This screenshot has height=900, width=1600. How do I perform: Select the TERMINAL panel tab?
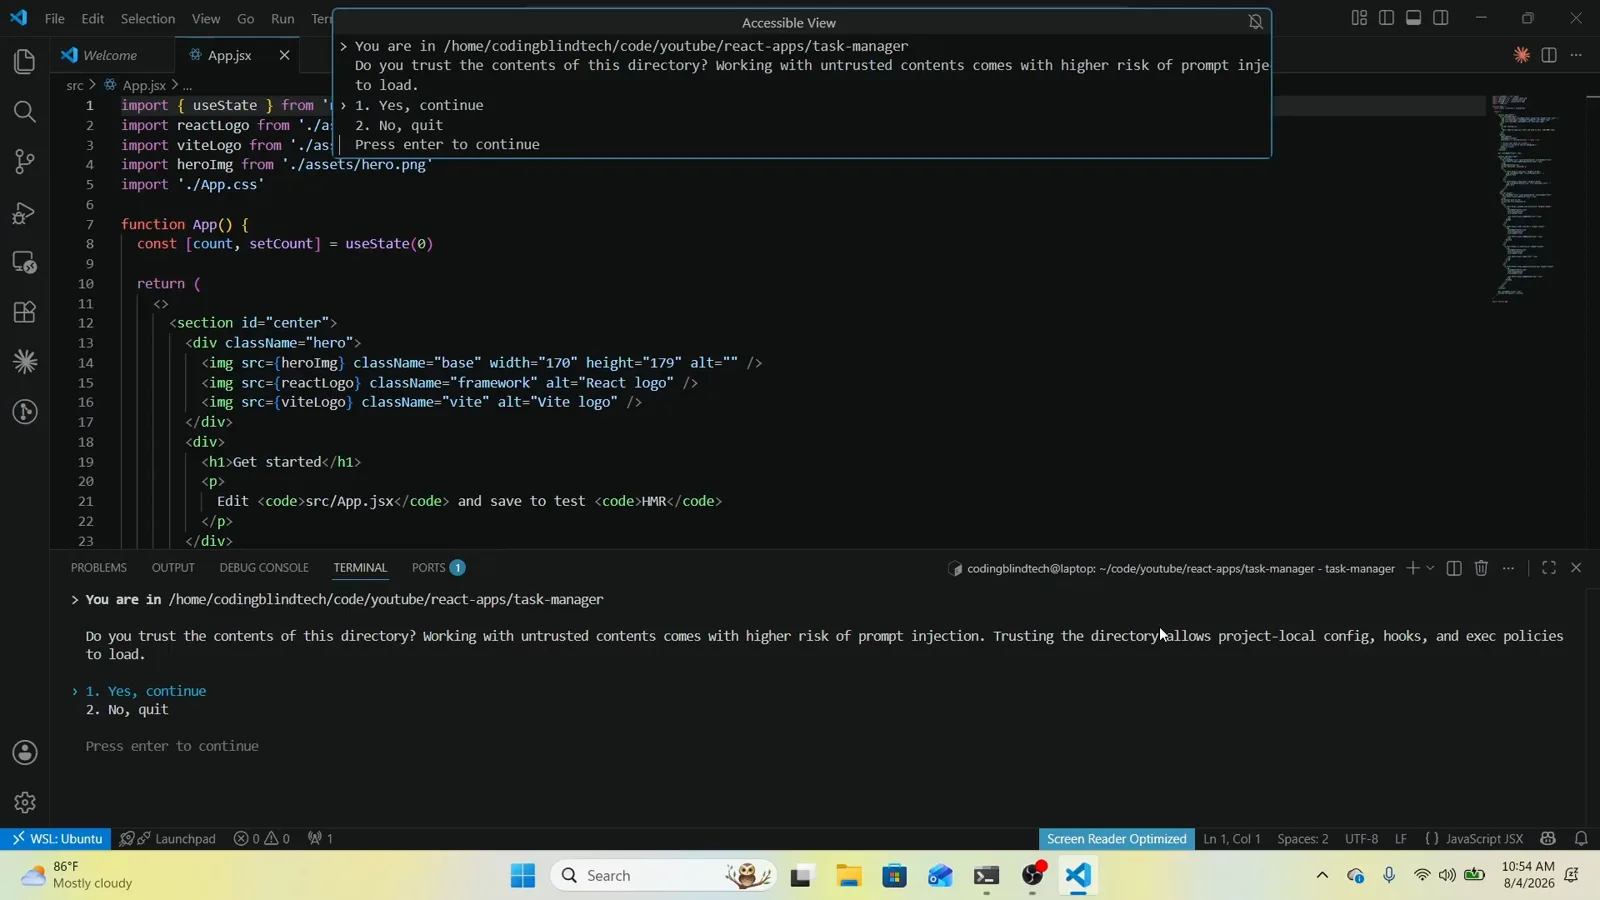(x=360, y=568)
